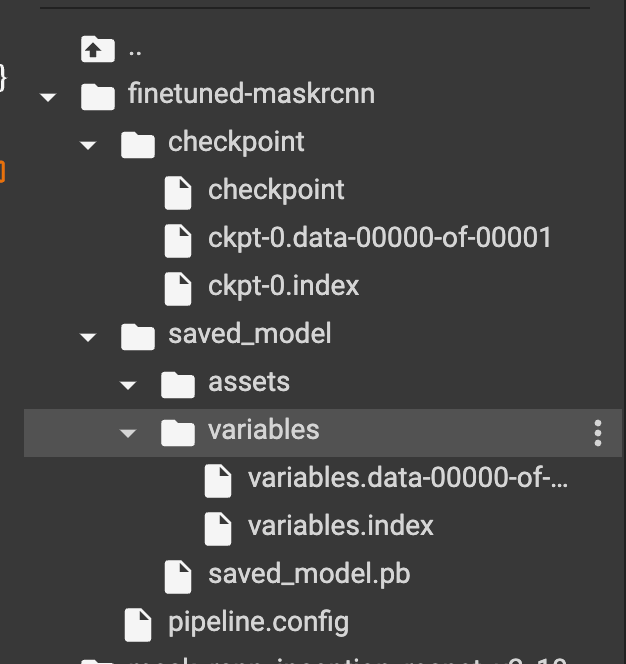Image resolution: width=626 pixels, height=664 pixels.
Task: Select the variables.data-00000-of file
Action: coord(407,478)
